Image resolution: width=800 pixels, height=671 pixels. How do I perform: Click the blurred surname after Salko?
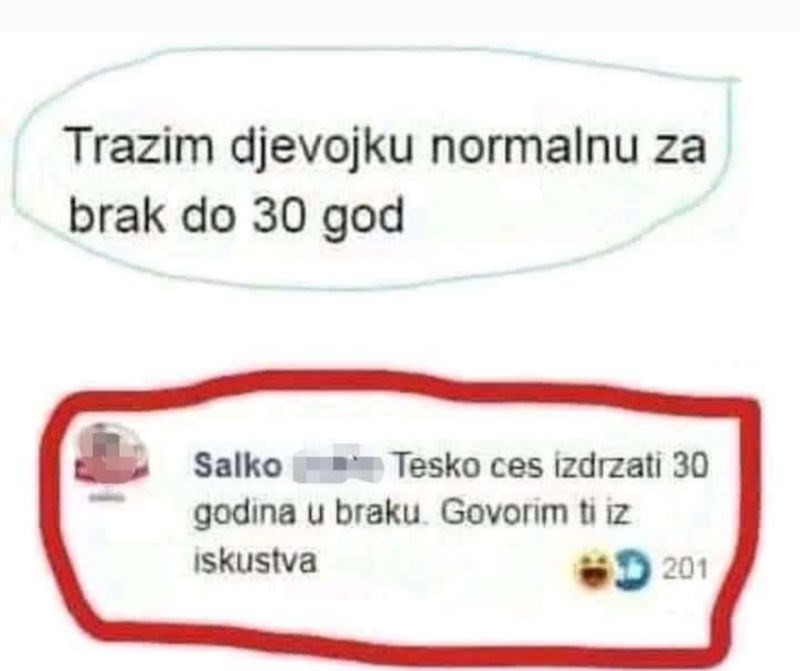pos(337,465)
